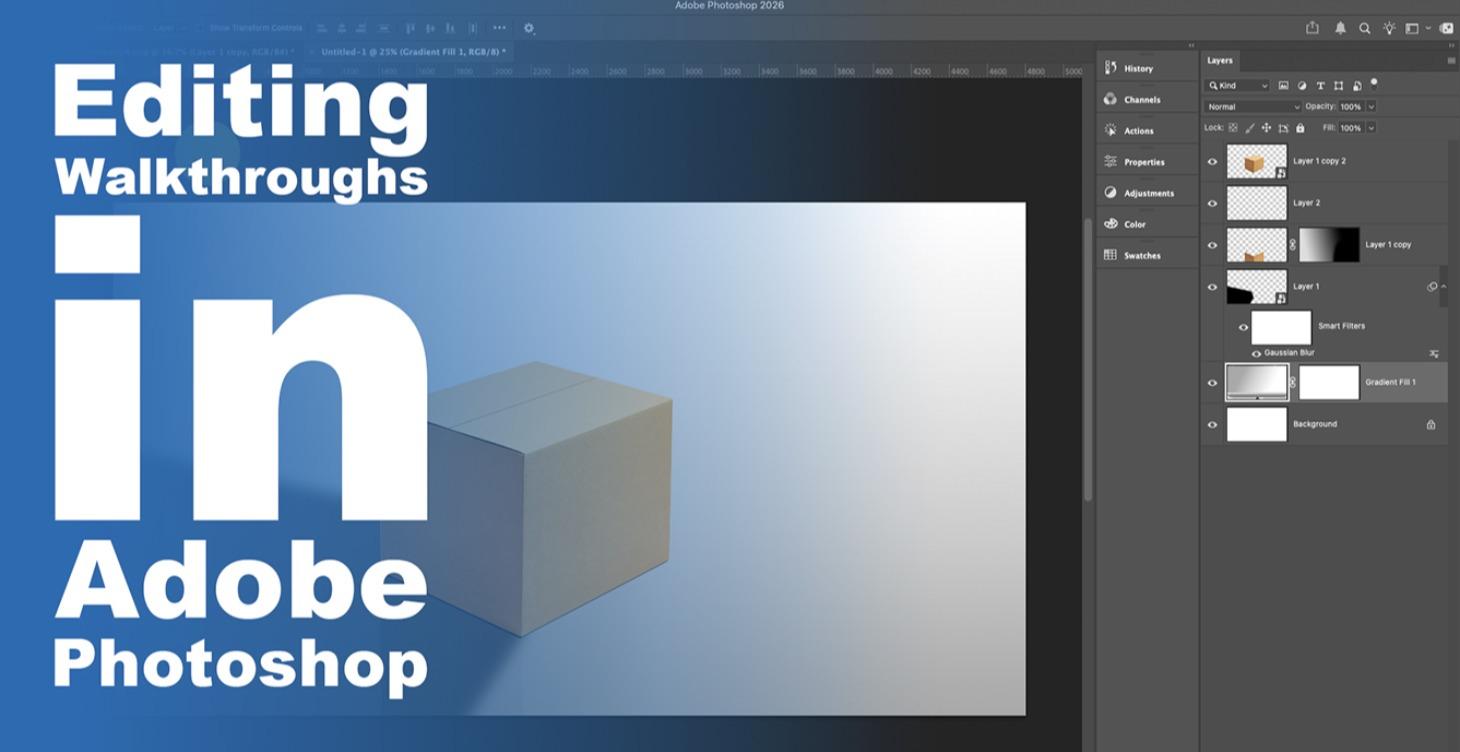This screenshot has height=752, width=1460.
Task: Click prevent artboard auto-nesting lock icon
Action: [1283, 128]
